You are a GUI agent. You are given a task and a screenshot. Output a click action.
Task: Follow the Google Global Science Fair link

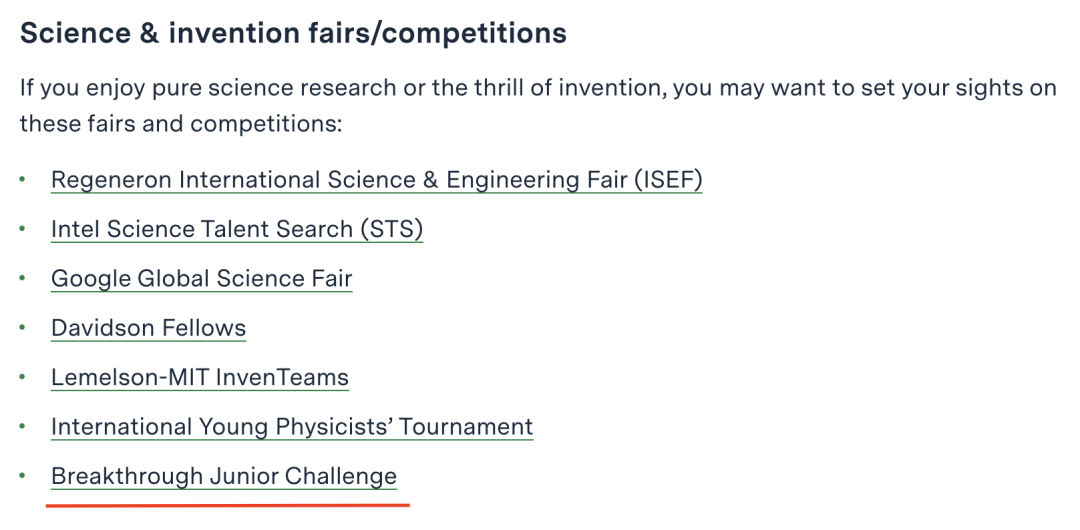(201, 278)
